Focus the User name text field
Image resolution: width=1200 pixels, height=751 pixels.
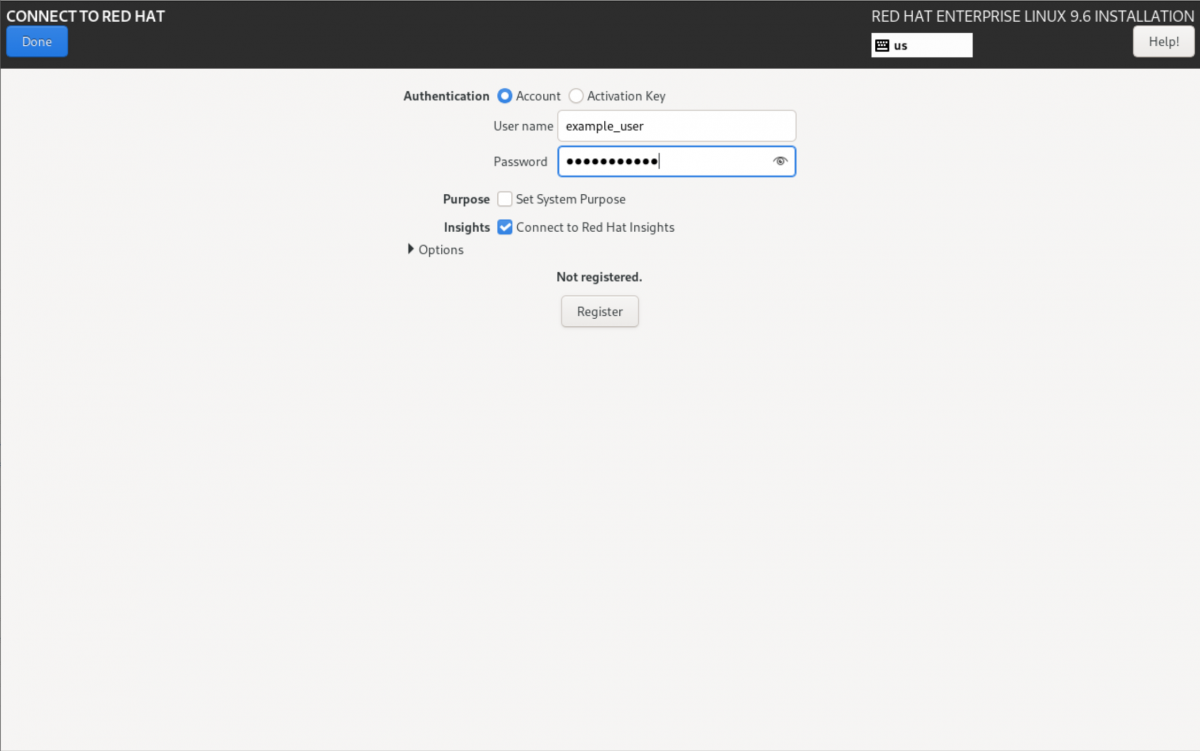[x=676, y=126]
